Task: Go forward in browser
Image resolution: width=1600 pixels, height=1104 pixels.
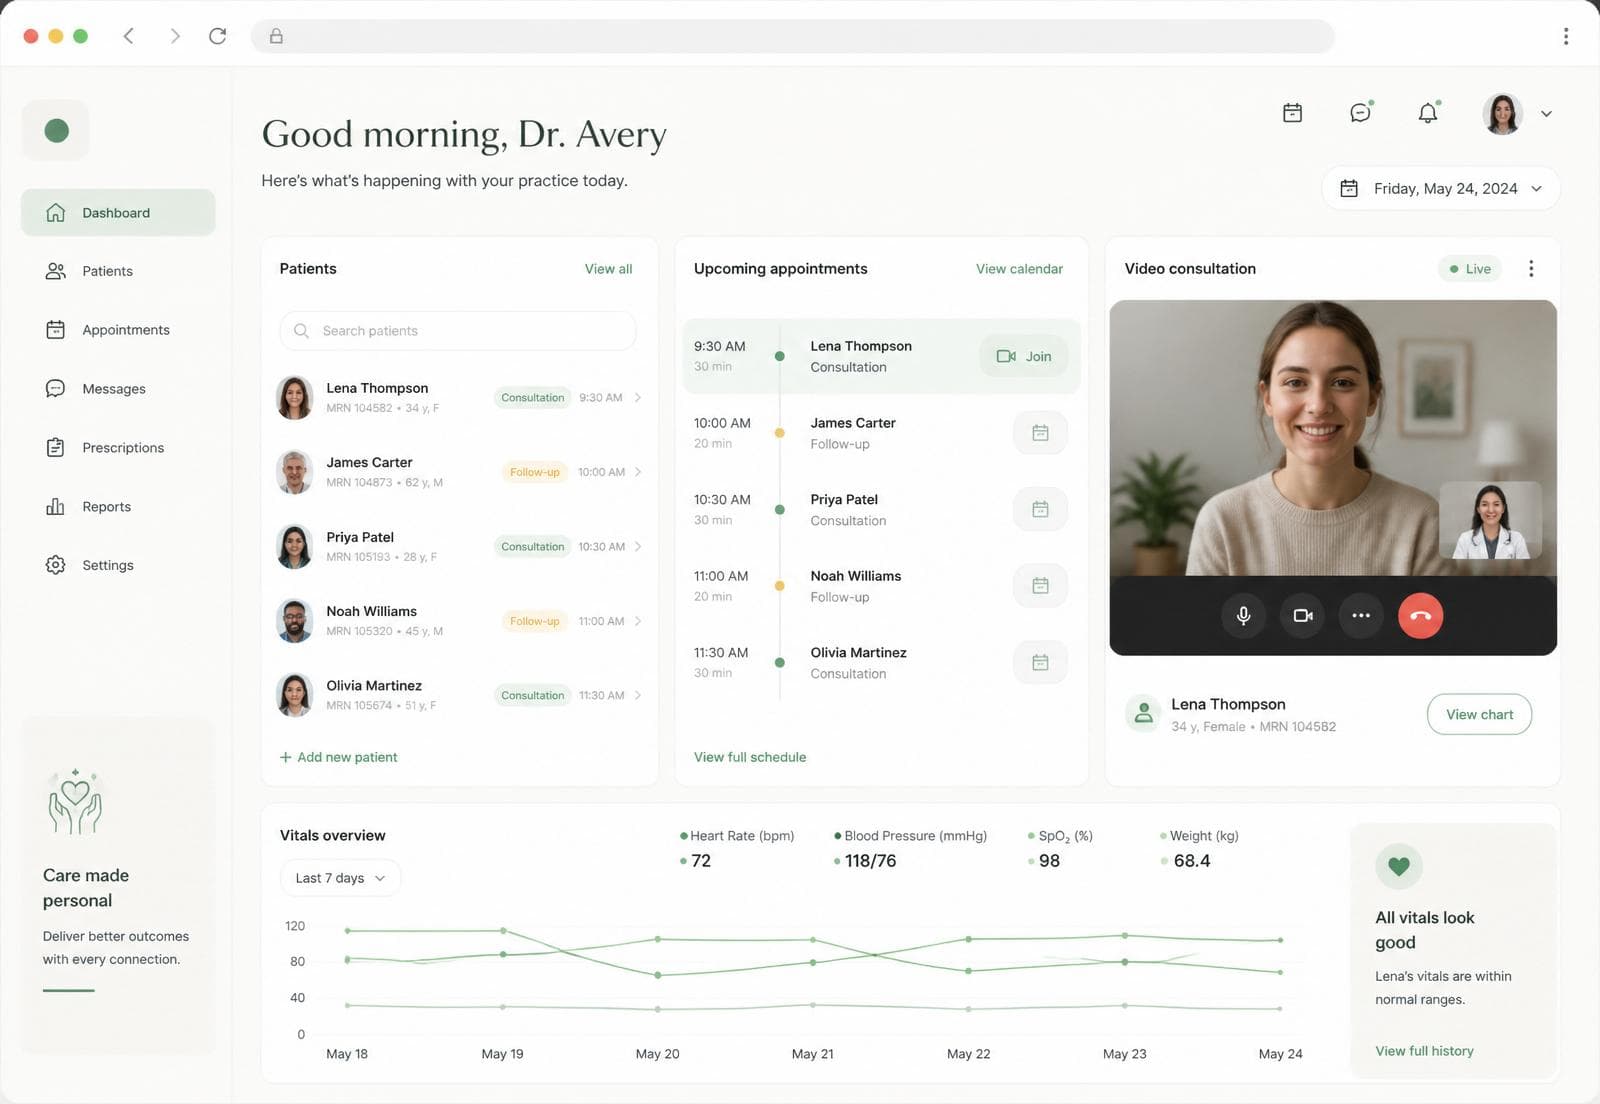Action: 175,36
